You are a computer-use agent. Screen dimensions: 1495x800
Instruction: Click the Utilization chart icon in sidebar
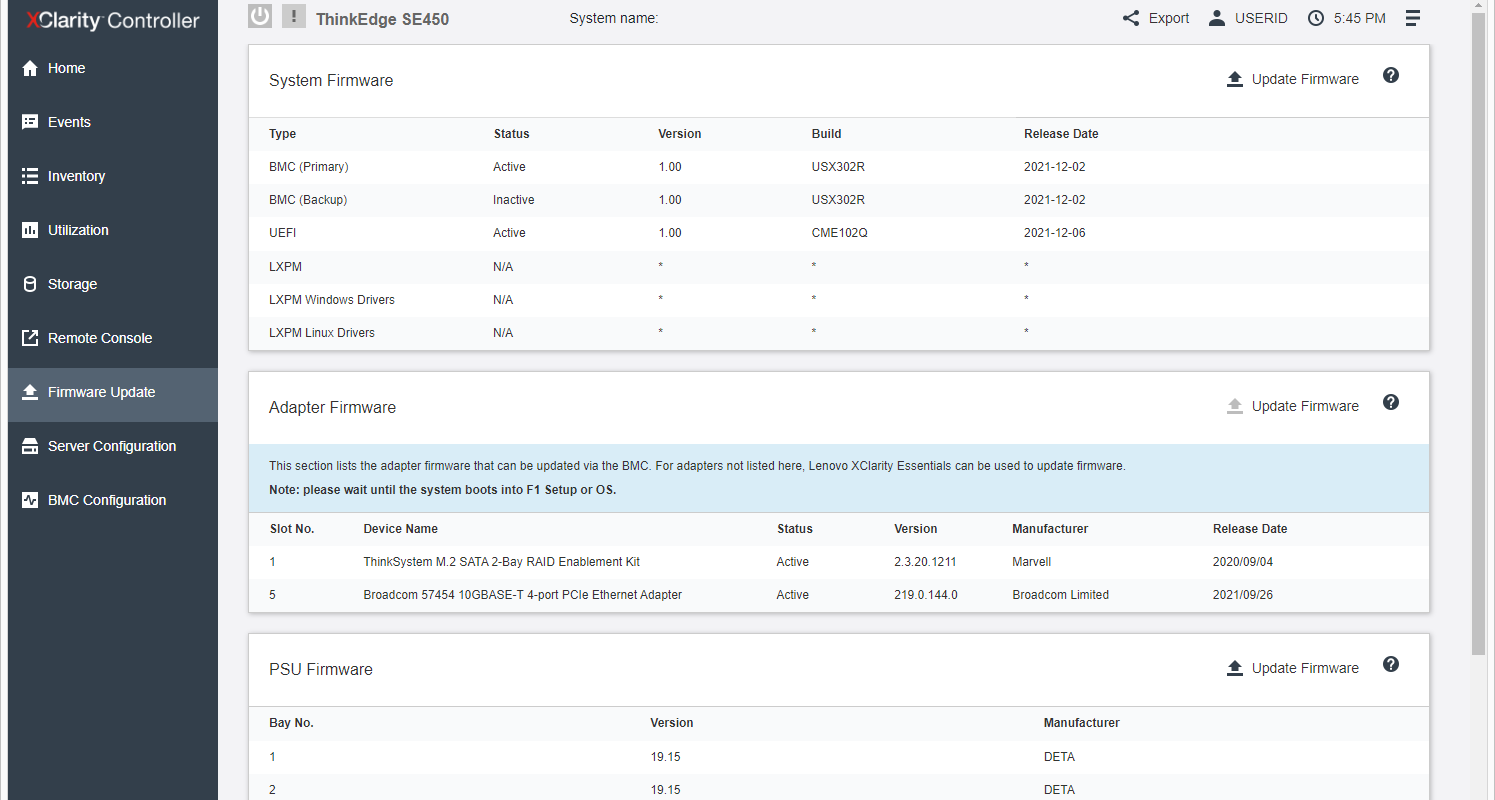[30, 230]
